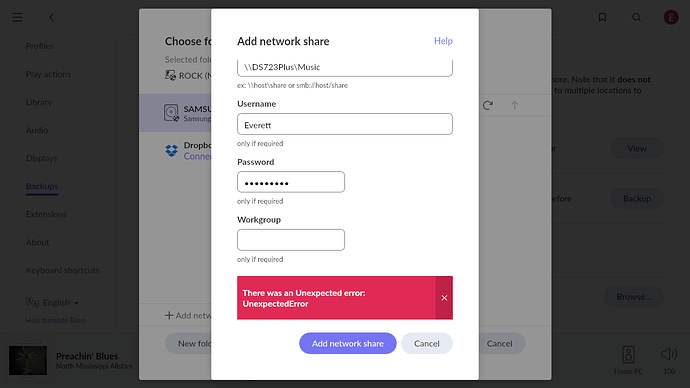
Task: Open the volume control speaker icon
Action: pos(669,354)
